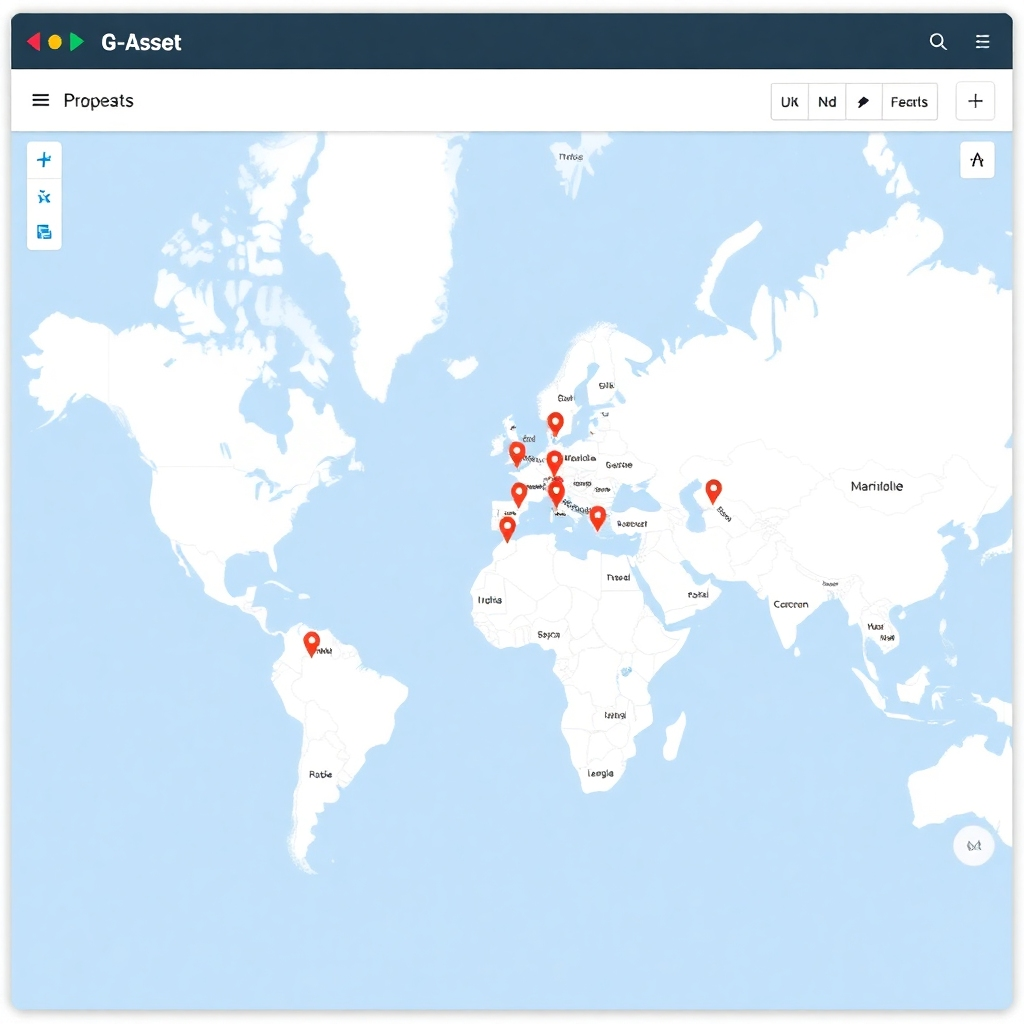Toggle the 'UK' filter
The width and height of the screenshot is (1024, 1024).
point(789,101)
